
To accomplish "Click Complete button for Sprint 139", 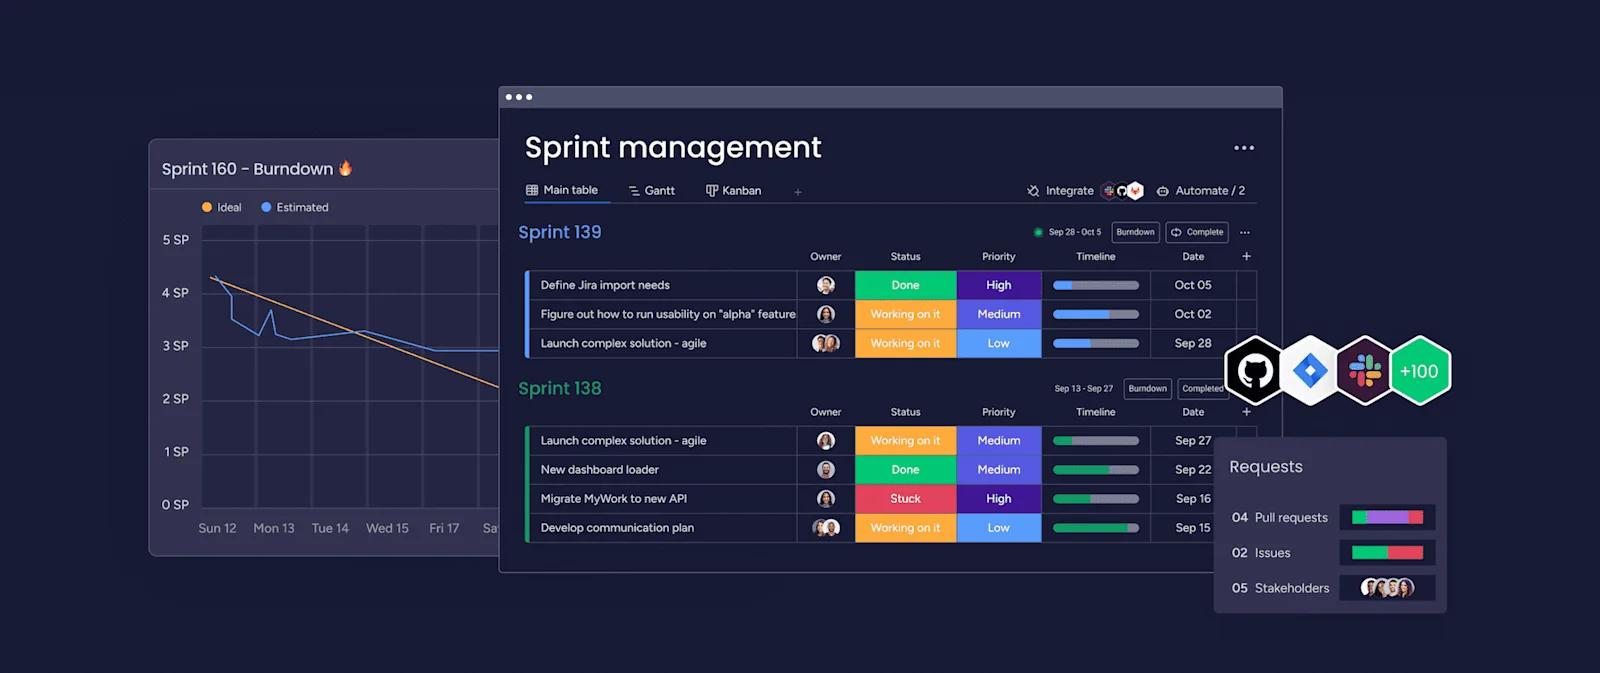I will [1197, 232].
